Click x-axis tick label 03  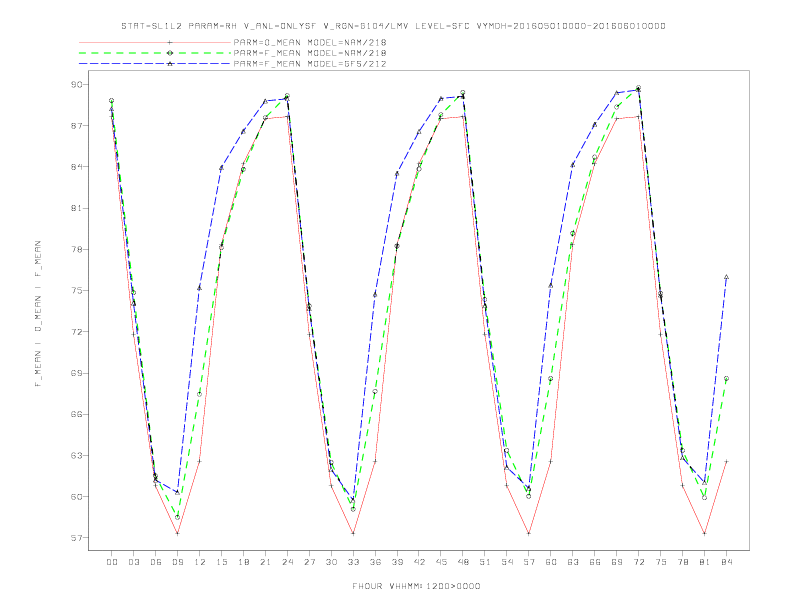click(133, 562)
